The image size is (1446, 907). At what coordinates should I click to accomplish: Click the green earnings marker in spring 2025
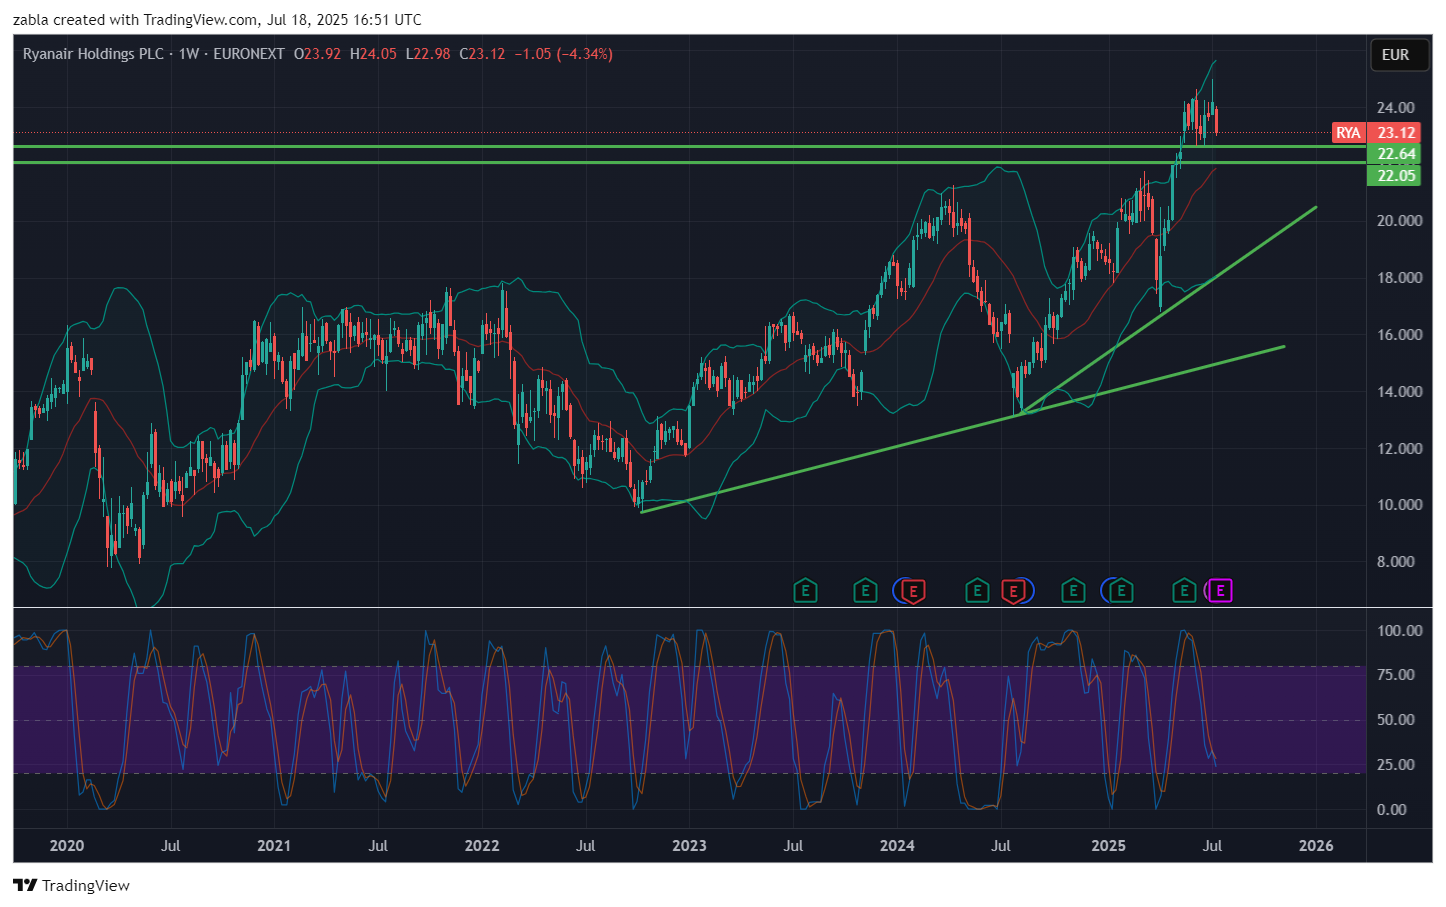click(x=1184, y=591)
